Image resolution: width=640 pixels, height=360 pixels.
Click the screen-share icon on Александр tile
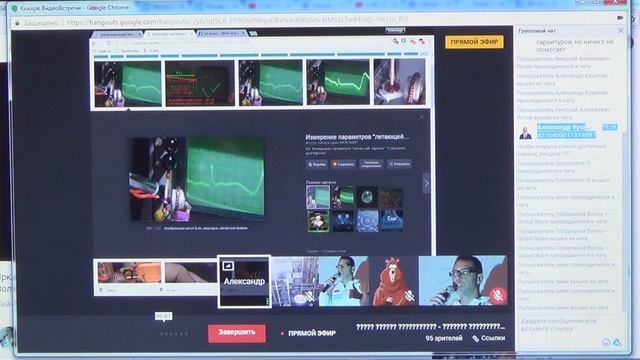click(x=228, y=266)
